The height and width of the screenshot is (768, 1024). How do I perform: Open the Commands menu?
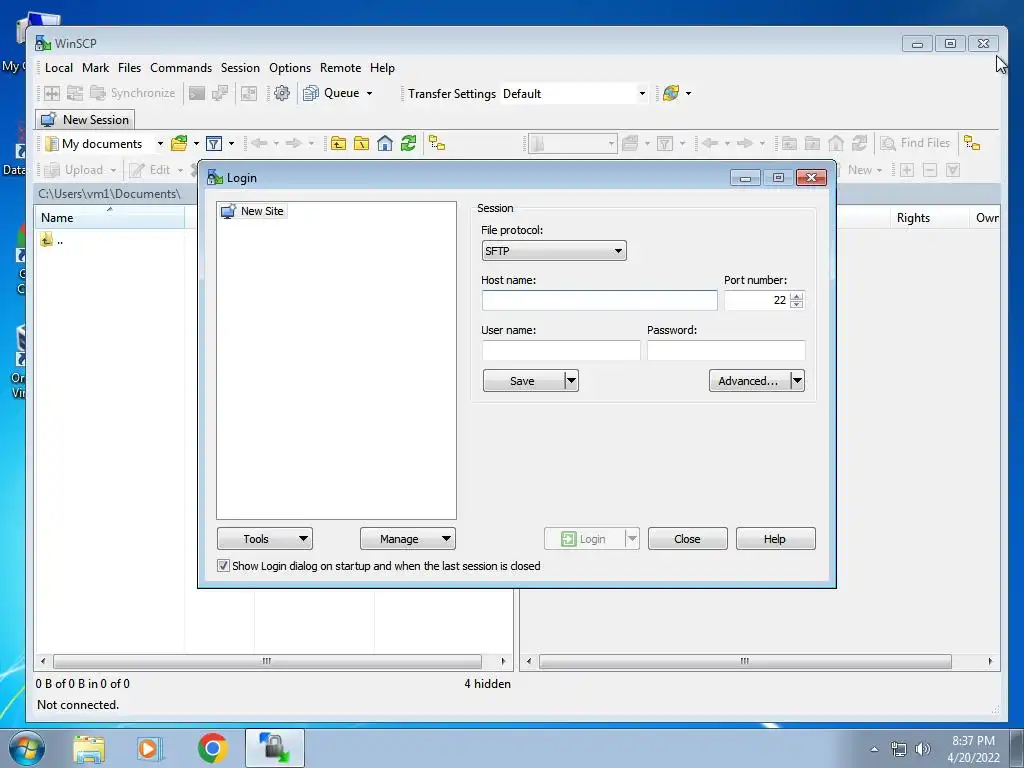pos(181,68)
